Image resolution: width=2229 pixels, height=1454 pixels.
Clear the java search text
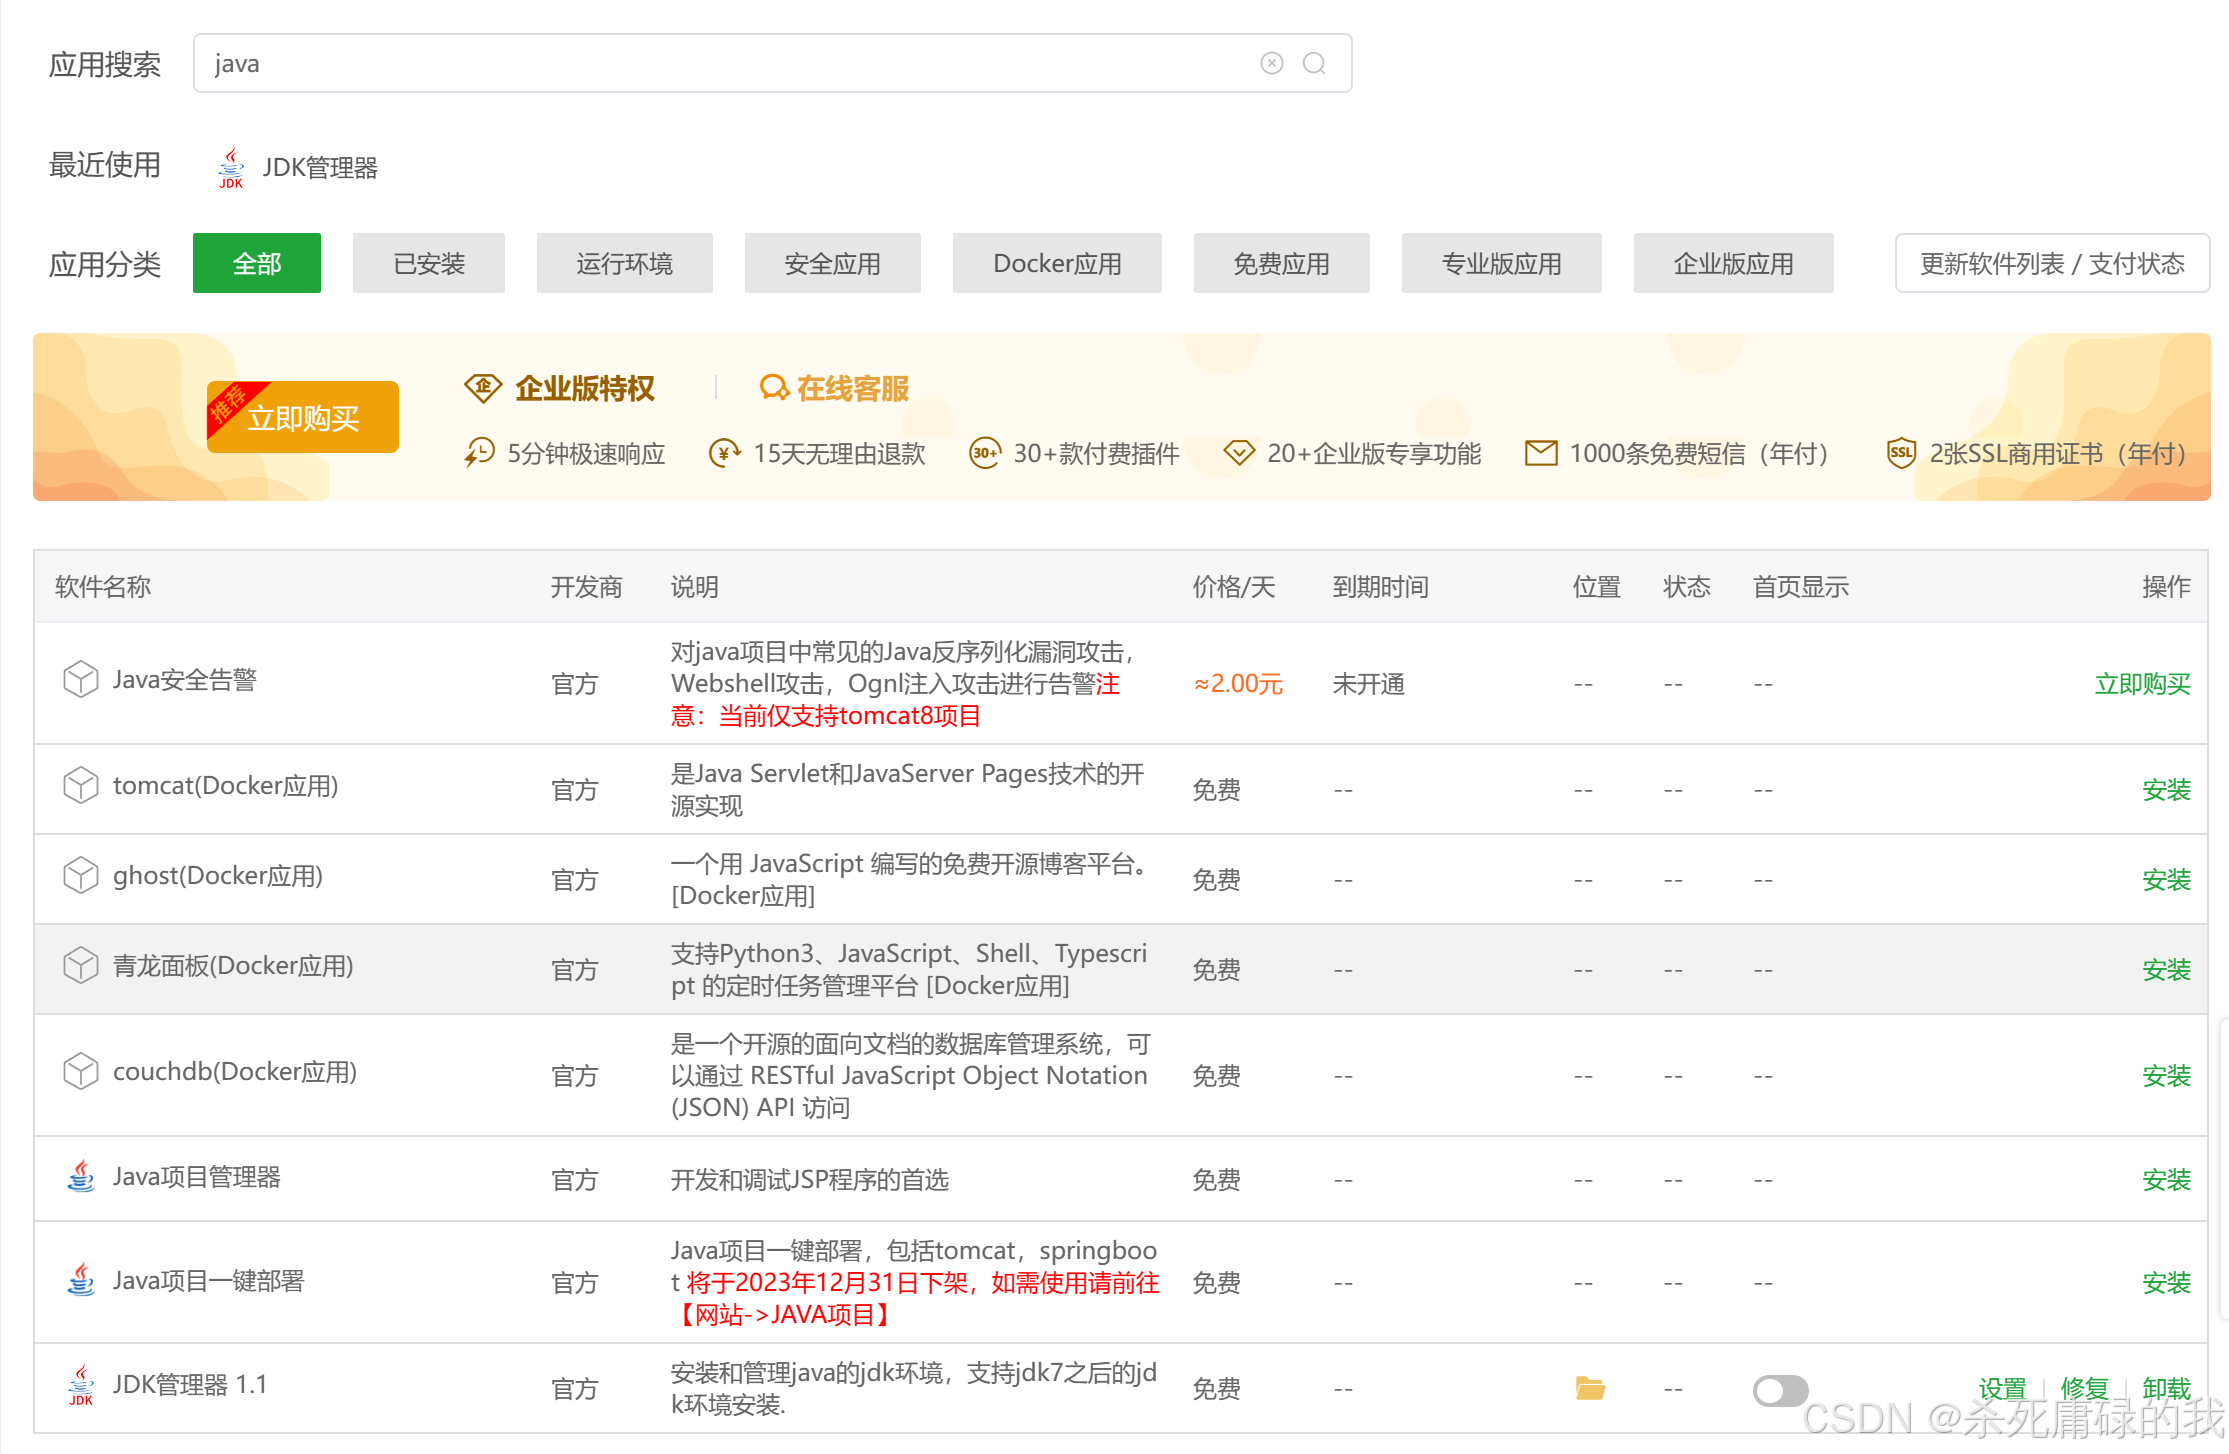(1271, 63)
